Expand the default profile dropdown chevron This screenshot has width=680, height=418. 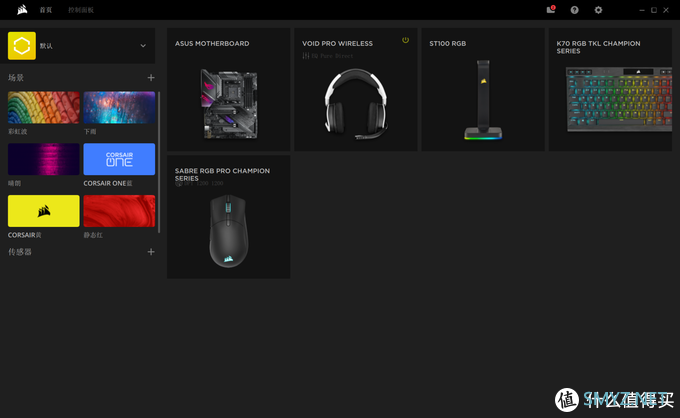point(143,46)
